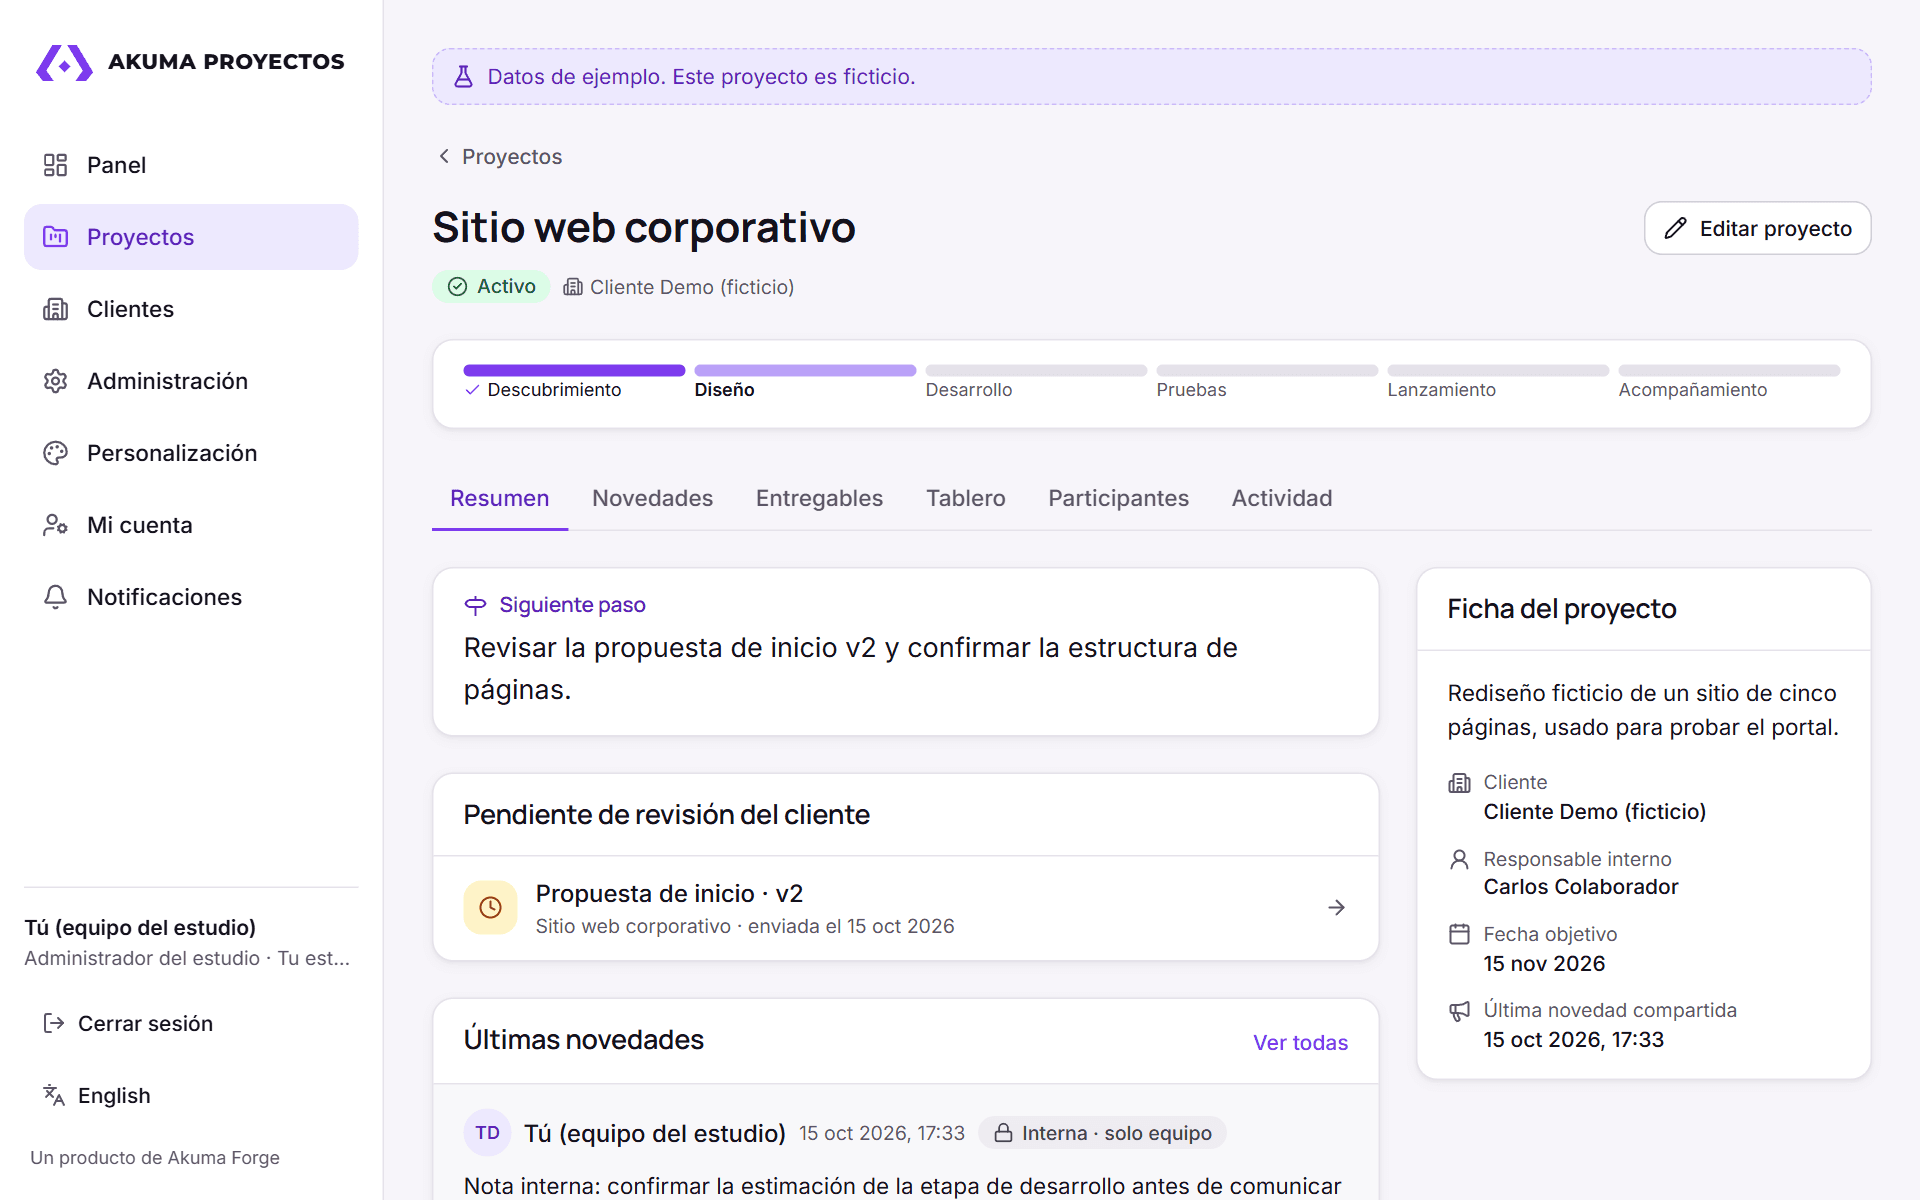
Task: Open the Tablero tab
Action: coord(965,498)
